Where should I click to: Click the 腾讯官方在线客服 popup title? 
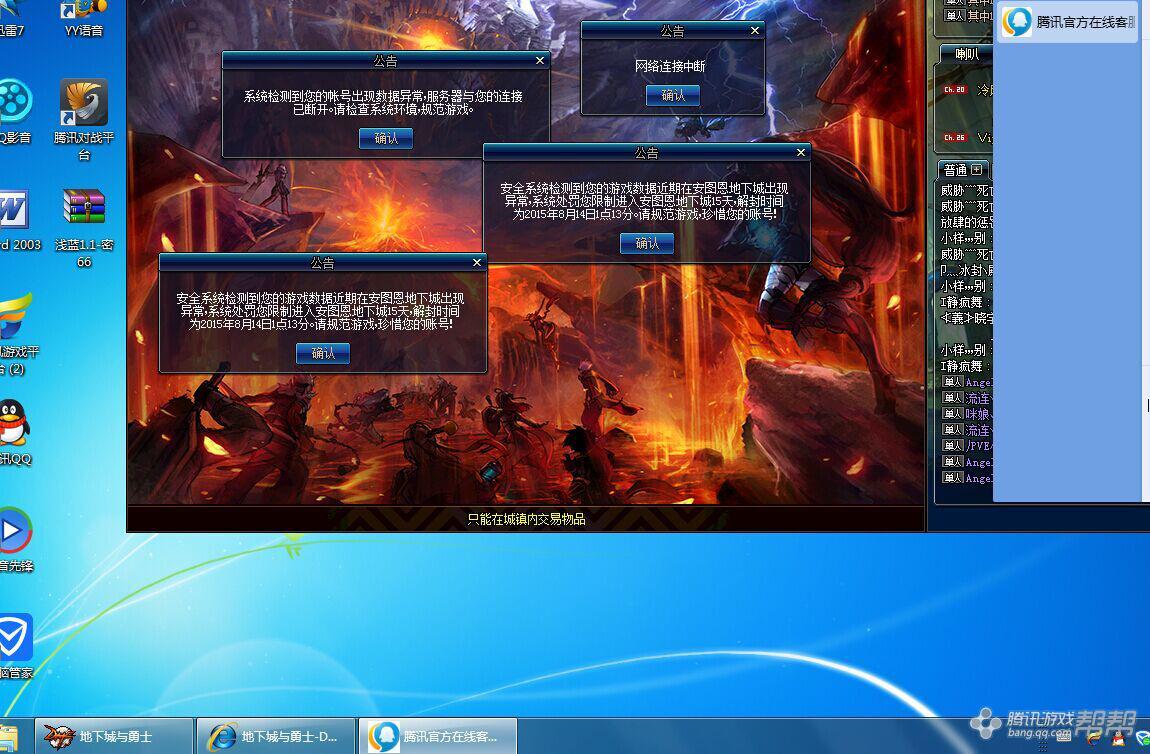click(1085, 22)
